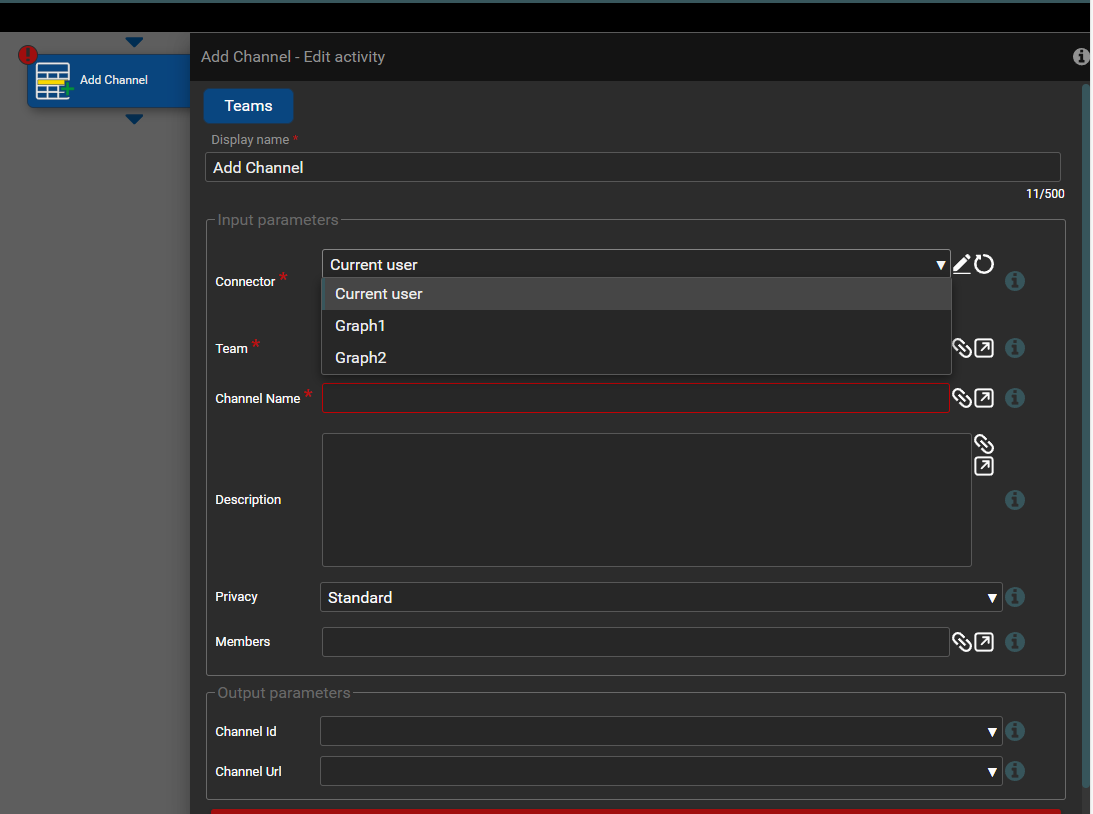Viewport: 1093px width, 814px height.
Task: Open expression editor icon for Channel Name
Action: click(x=984, y=398)
